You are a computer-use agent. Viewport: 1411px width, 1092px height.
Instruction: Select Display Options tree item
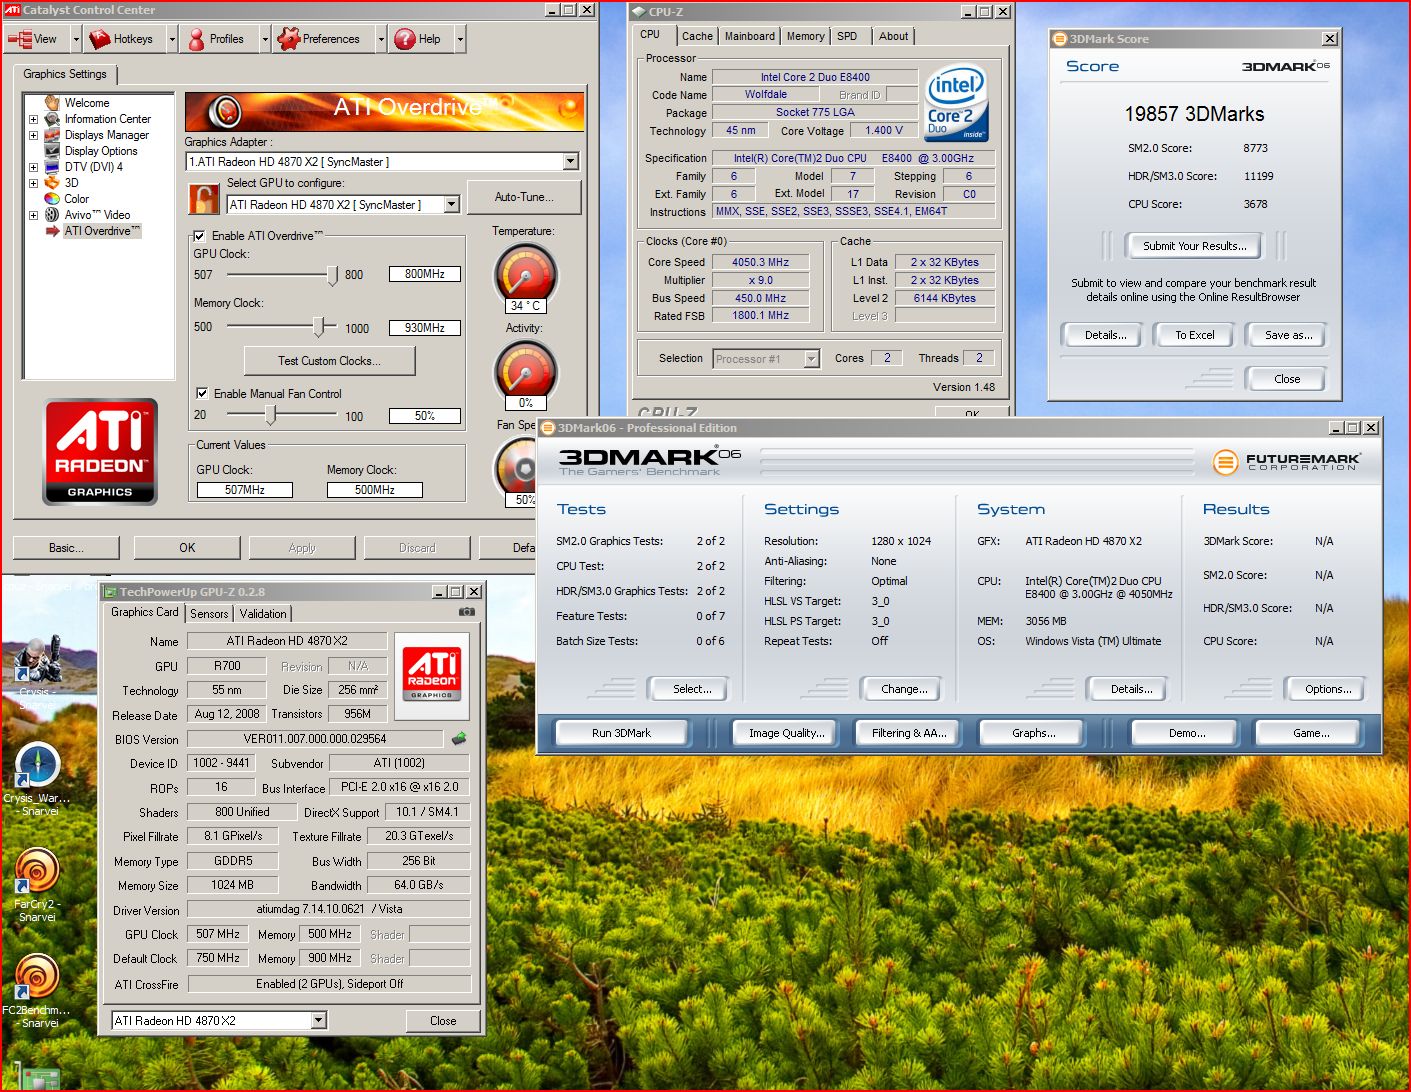pyautogui.click(x=101, y=151)
